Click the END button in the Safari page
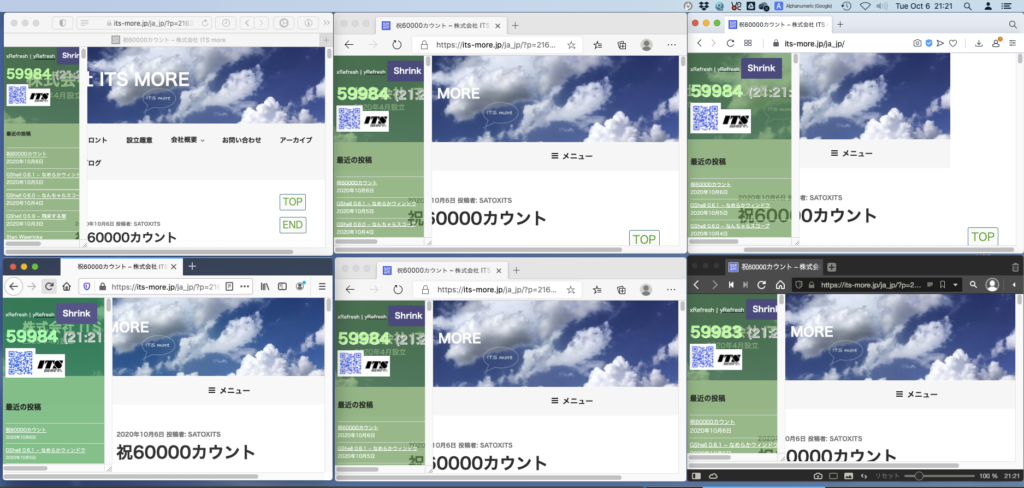This screenshot has width=1024, height=488. point(292,225)
